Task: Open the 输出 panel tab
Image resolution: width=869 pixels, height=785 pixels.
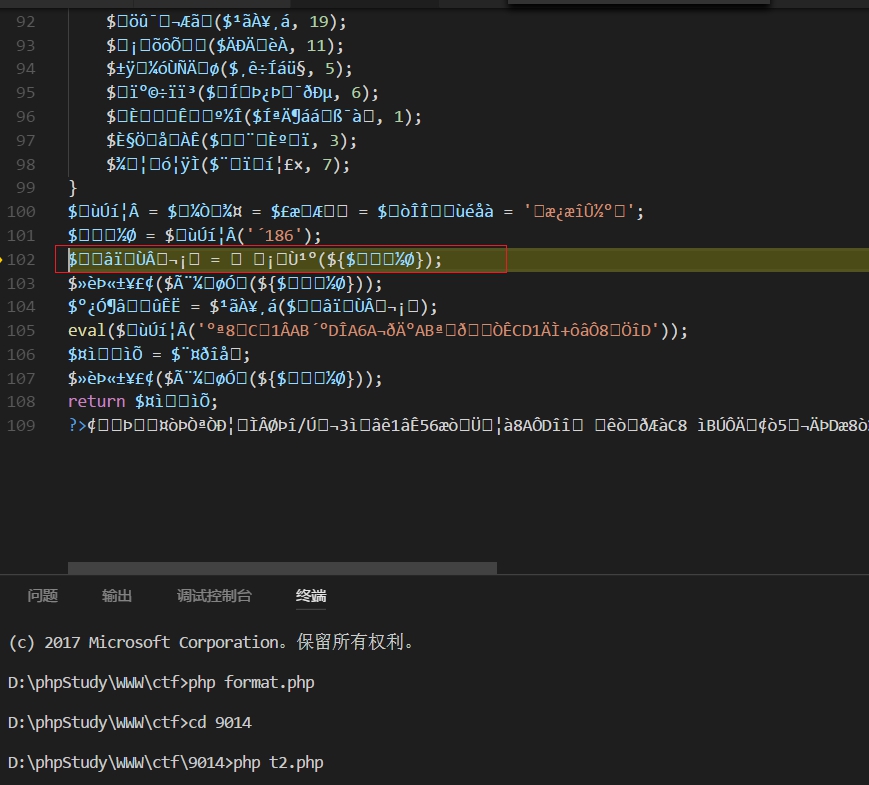Action: (x=117, y=596)
